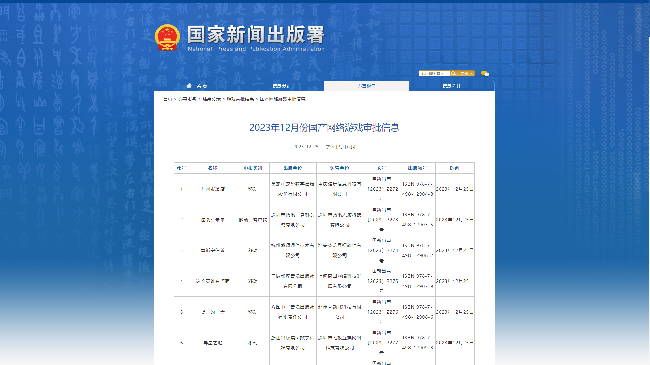650x365 pixels.
Task: Click the magnifier search icon
Action: pos(453,73)
